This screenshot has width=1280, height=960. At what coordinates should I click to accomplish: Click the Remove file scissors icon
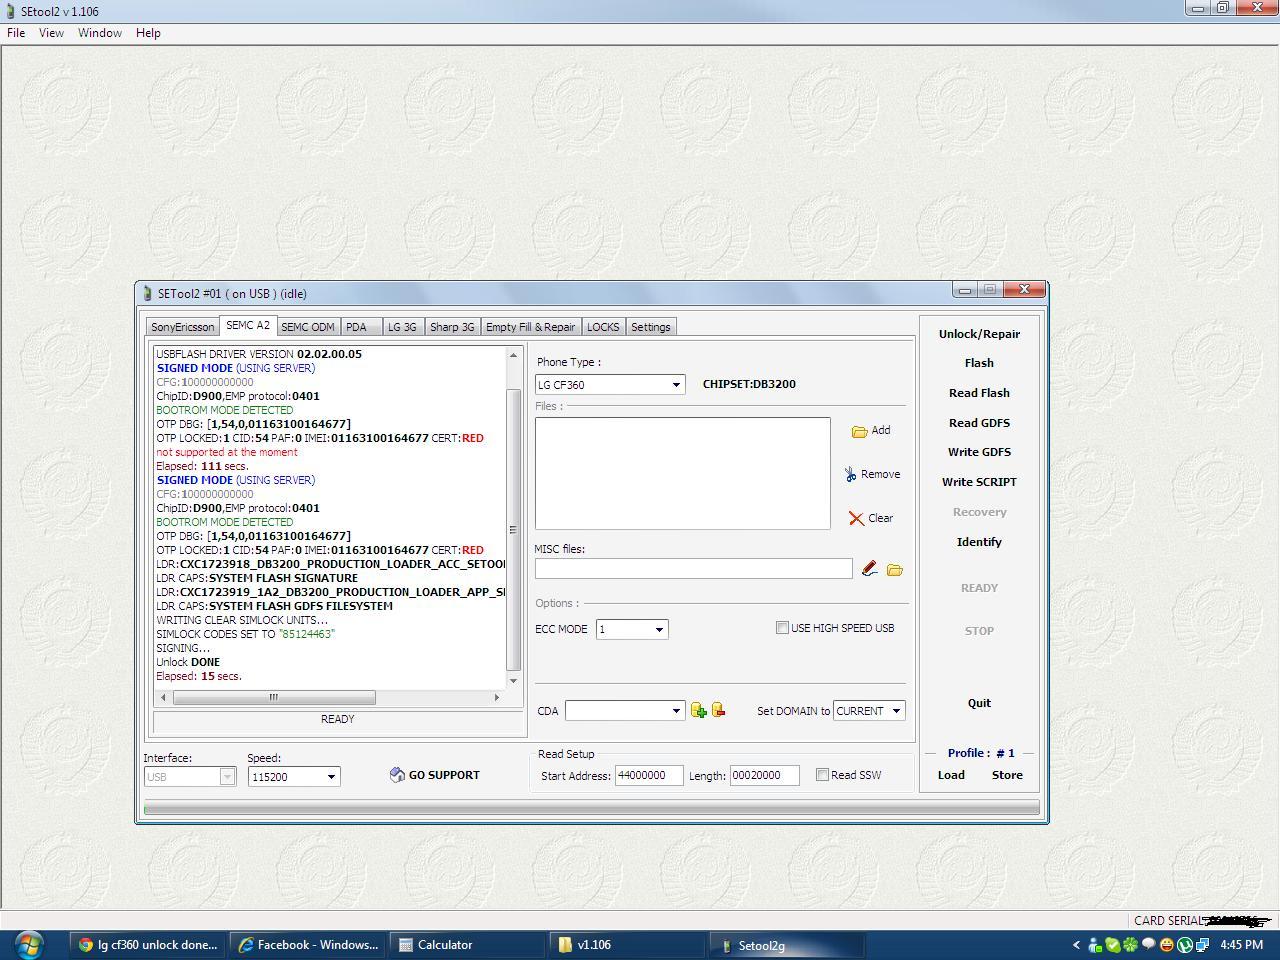(850, 474)
